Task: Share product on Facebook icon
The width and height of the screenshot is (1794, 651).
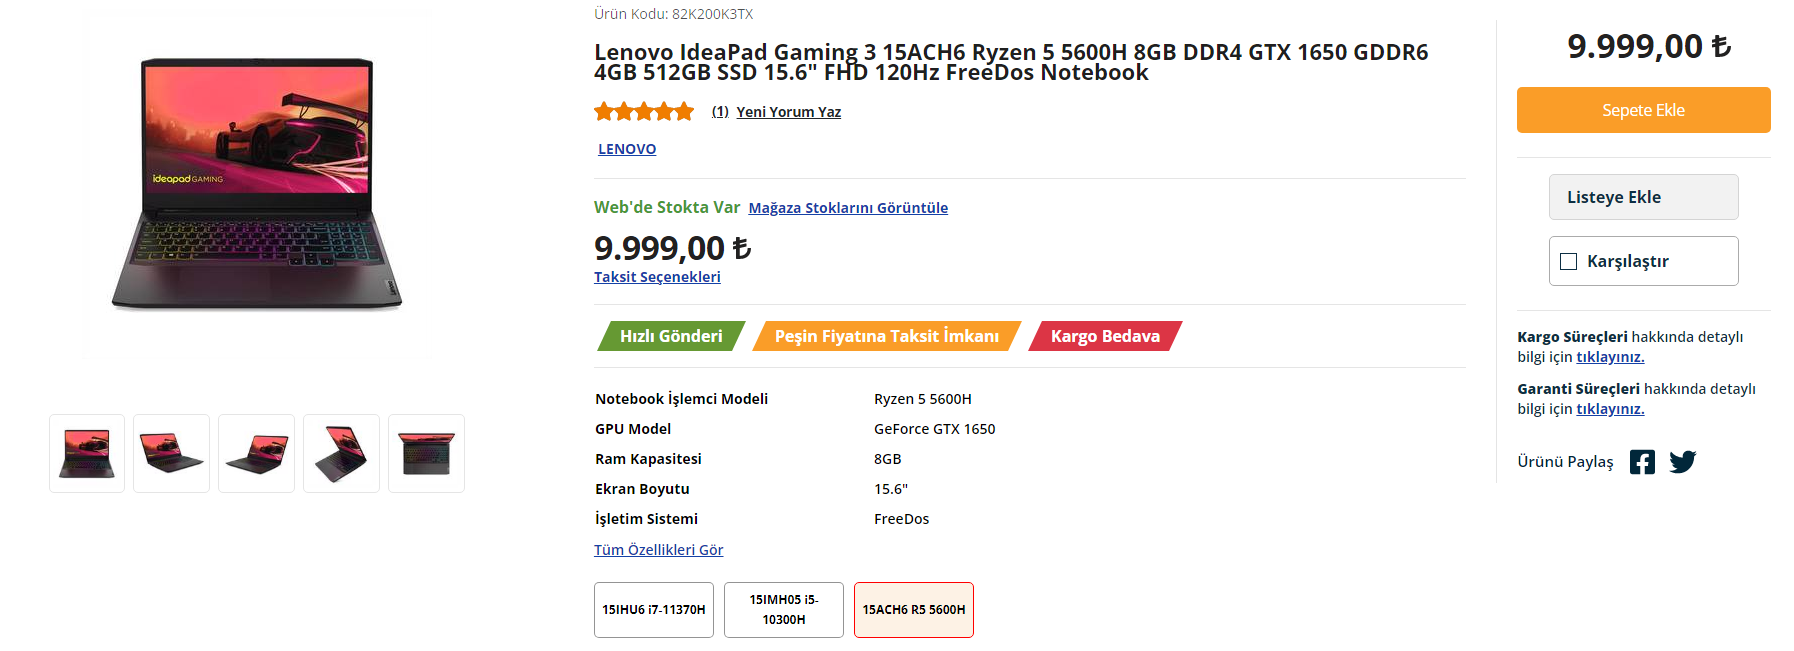Action: (x=1642, y=461)
